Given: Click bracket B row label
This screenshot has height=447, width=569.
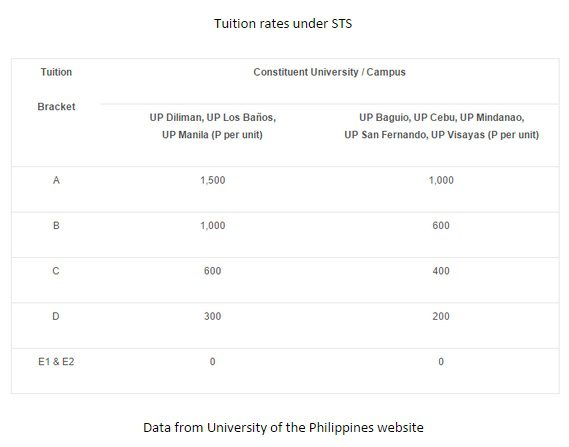Looking at the screenshot, I should (56, 226).
